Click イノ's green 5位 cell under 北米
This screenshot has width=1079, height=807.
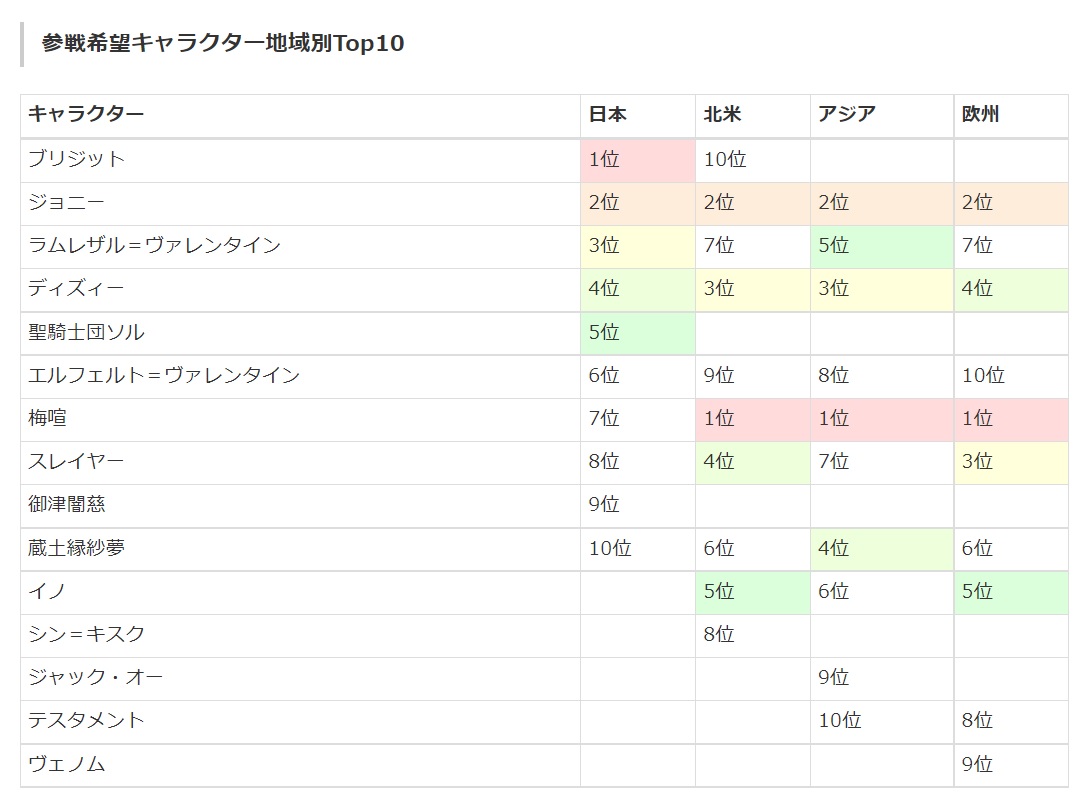coord(752,592)
